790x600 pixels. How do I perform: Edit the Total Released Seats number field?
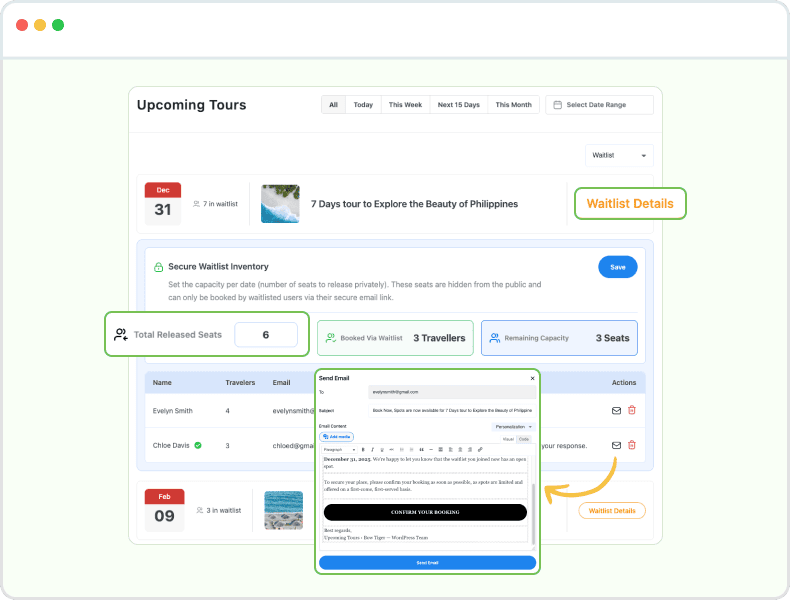(x=266, y=335)
